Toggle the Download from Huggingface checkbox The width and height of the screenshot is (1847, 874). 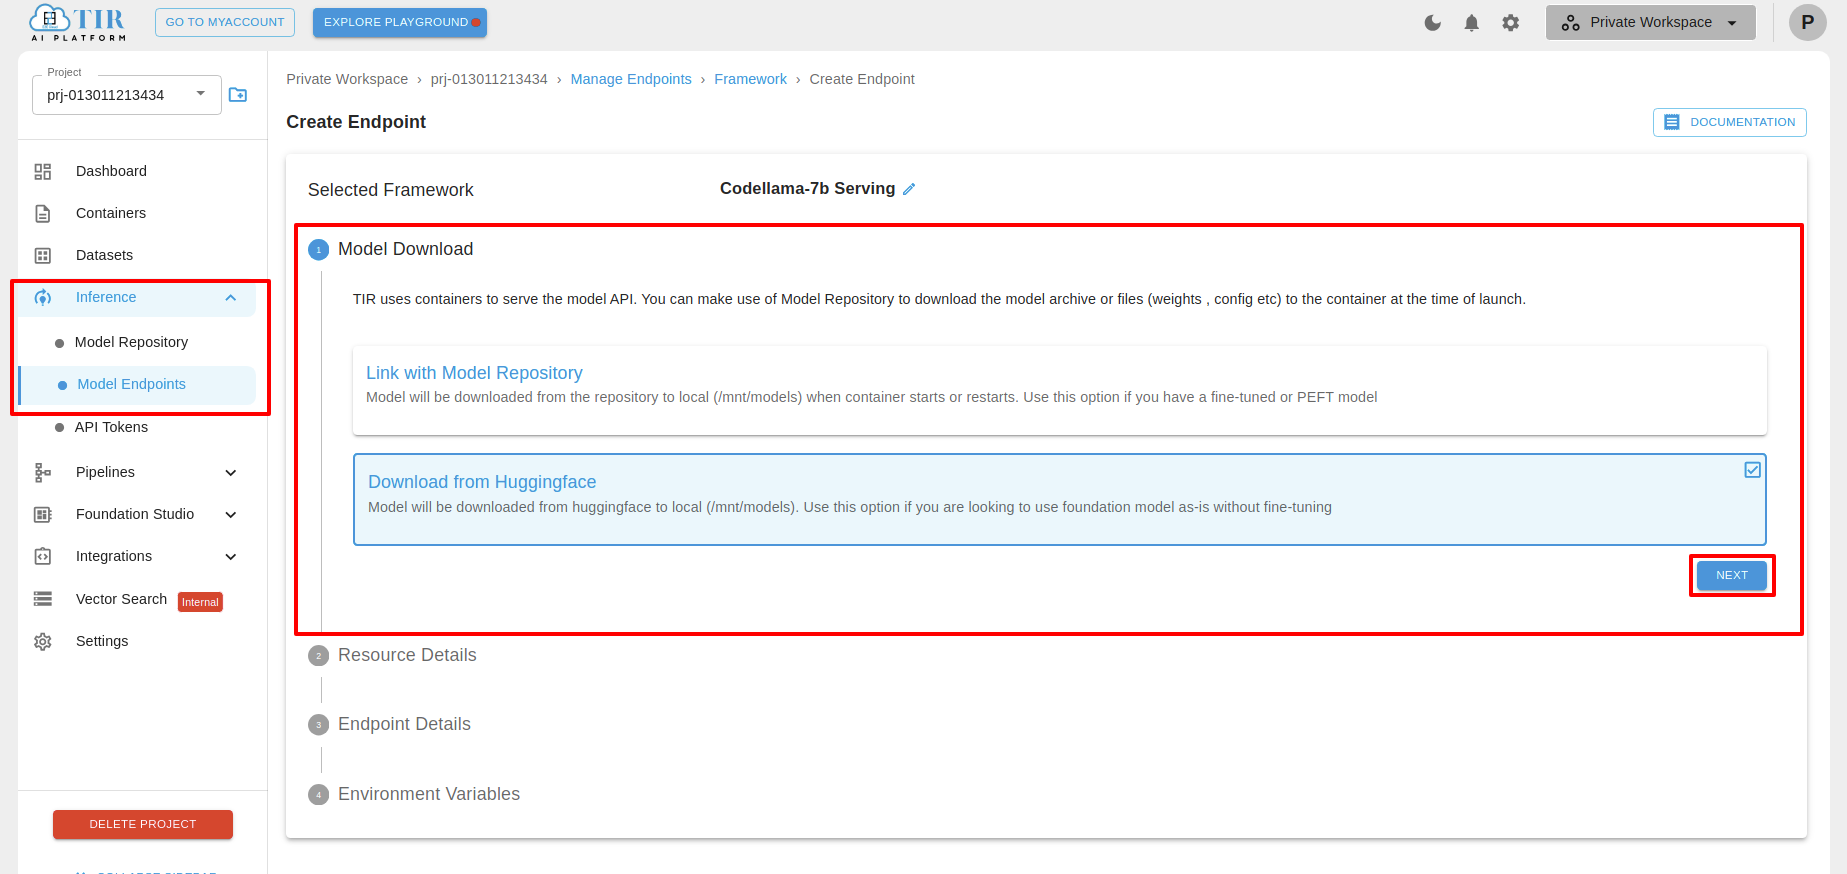(x=1753, y=470)
